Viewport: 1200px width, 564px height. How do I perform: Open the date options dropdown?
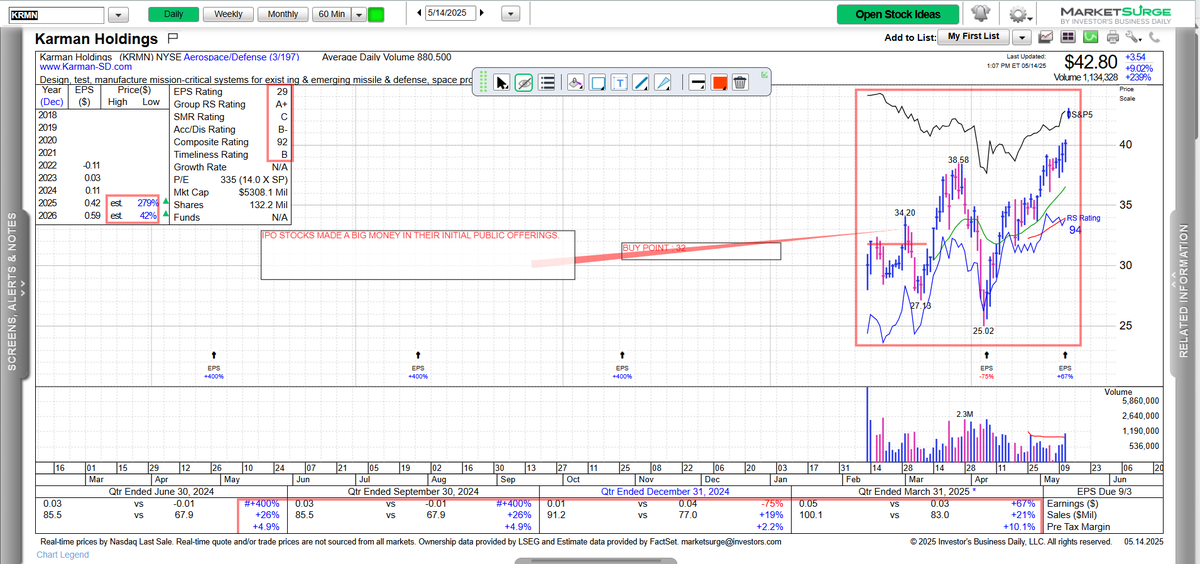click(510, 15)
